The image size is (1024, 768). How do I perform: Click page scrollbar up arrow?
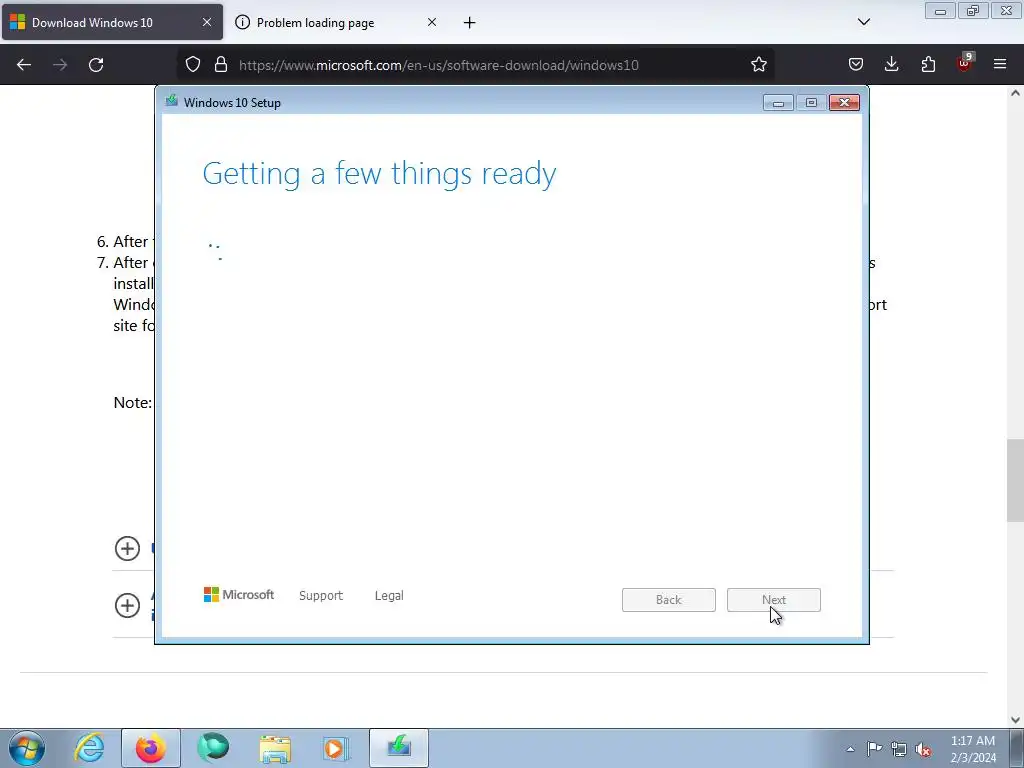click(1015, 93)
